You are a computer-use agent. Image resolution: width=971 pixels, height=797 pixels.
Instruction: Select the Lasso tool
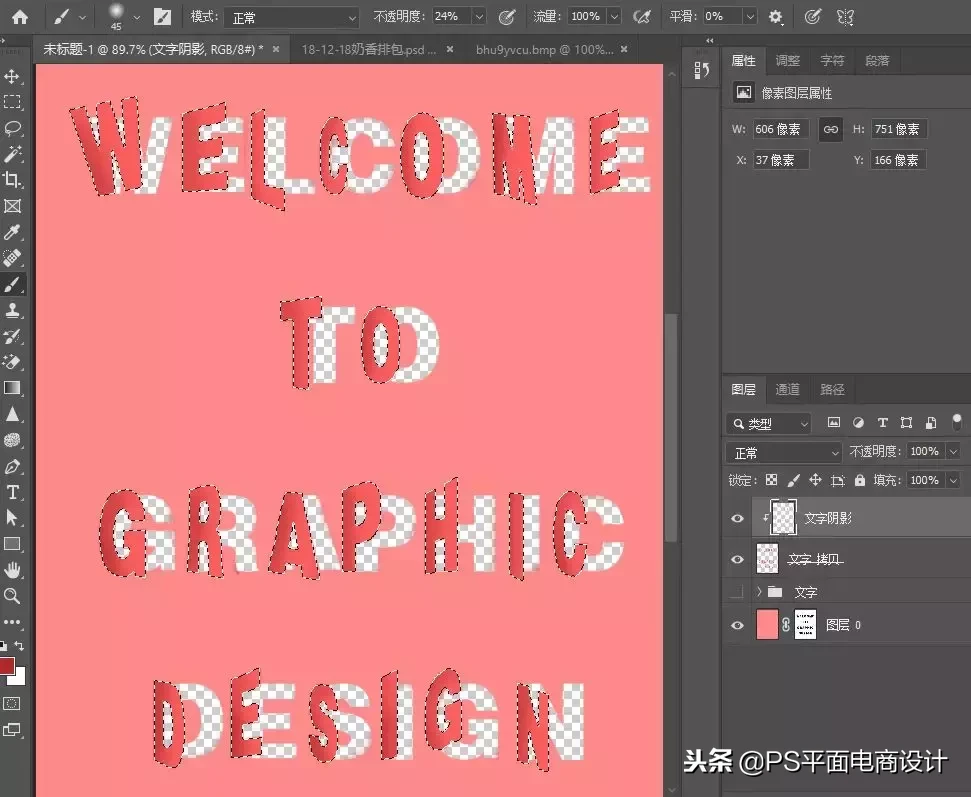12,128
